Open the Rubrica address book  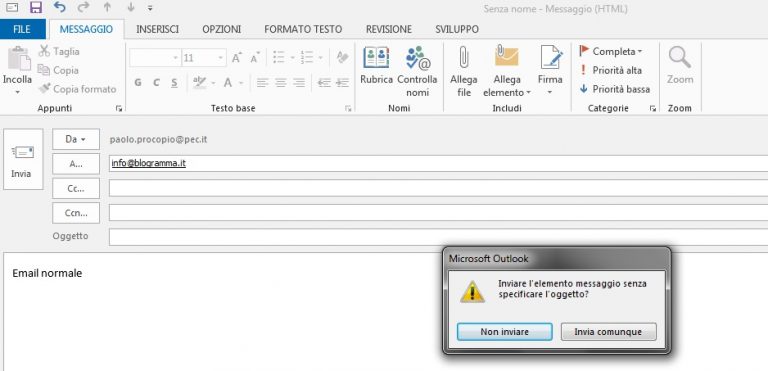pyautogui.click(x=376, y=65)
